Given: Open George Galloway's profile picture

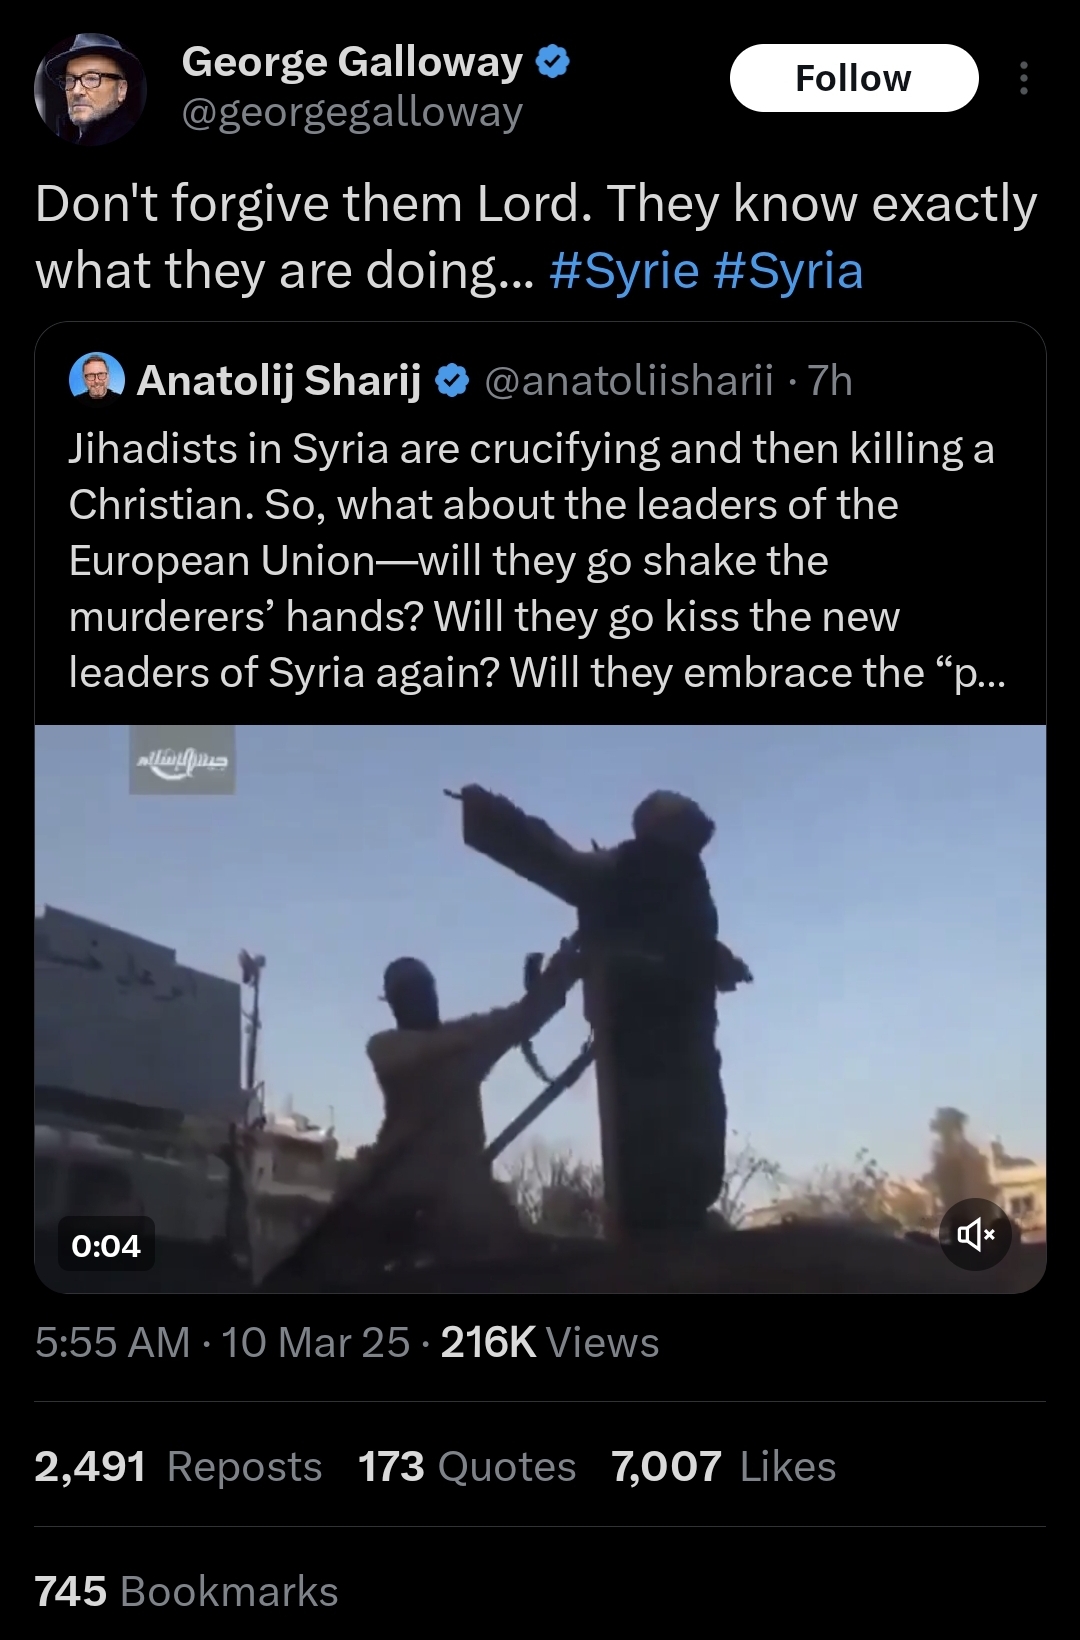Looking at the screenshot, I should click(90, 90).
